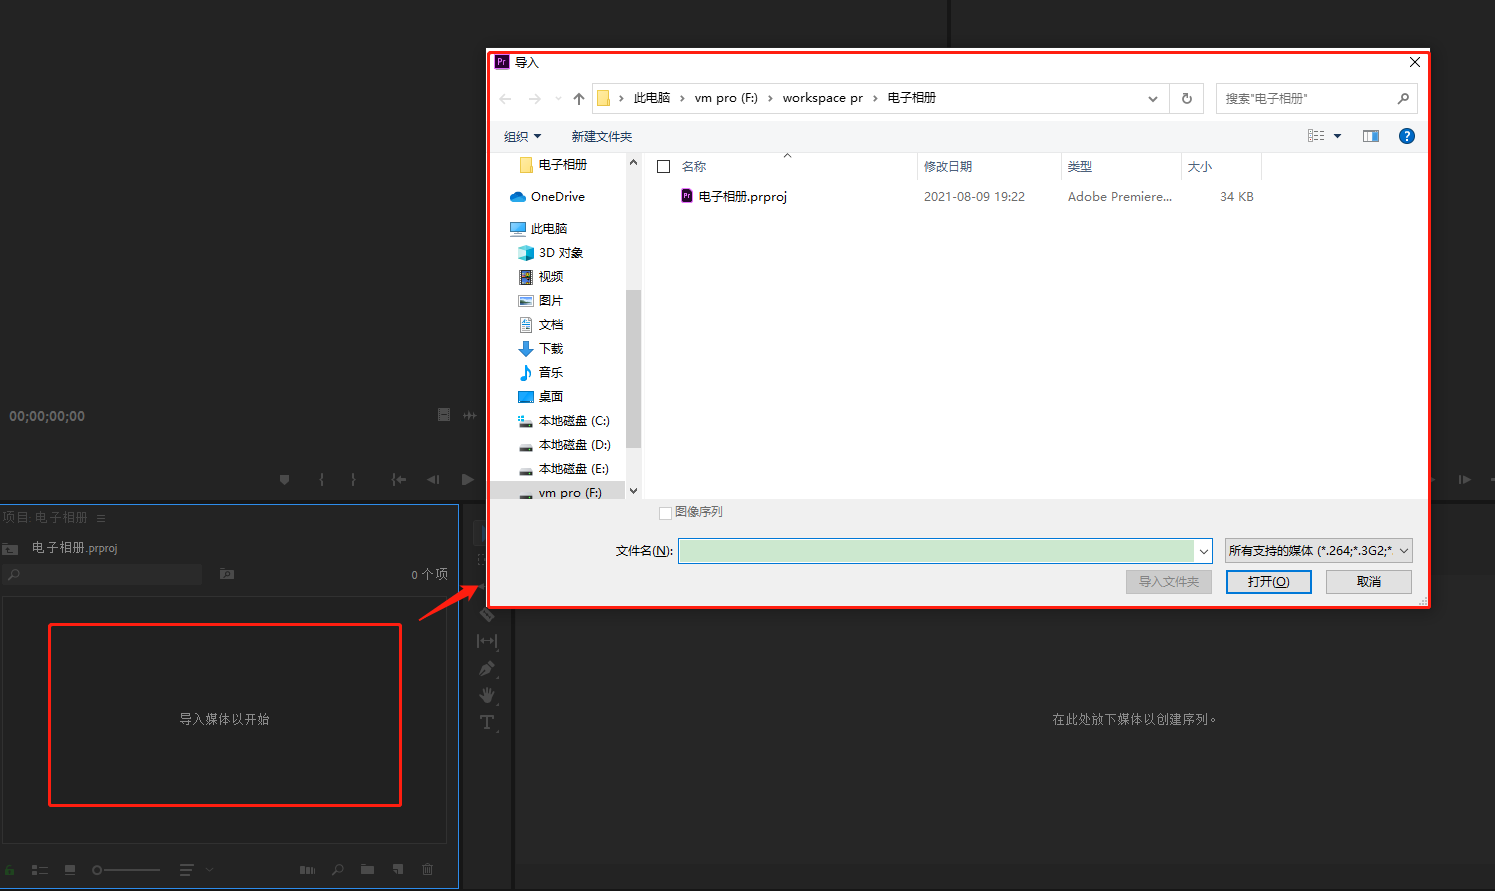This screenshot has height=891, width=1495.
Task: Select the Slip tool in Premiere toolbar
Action: [x=487, y=641]
